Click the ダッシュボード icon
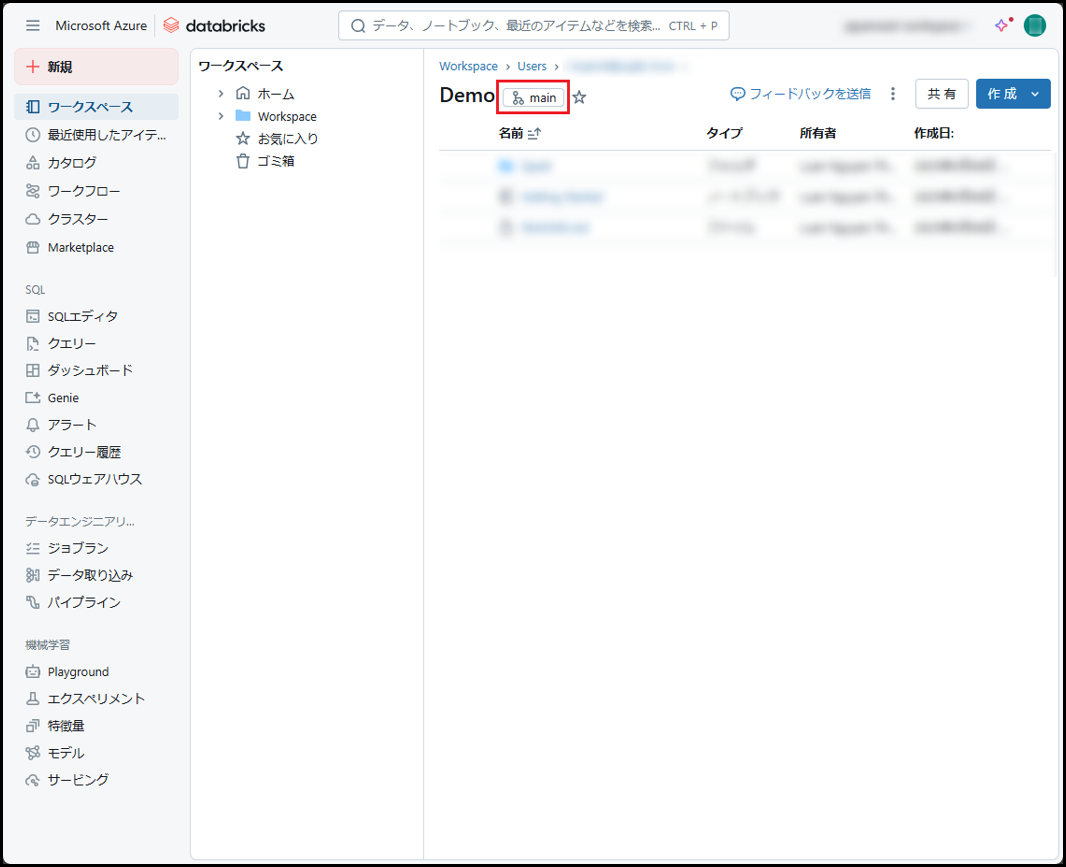 coord(33,371)
